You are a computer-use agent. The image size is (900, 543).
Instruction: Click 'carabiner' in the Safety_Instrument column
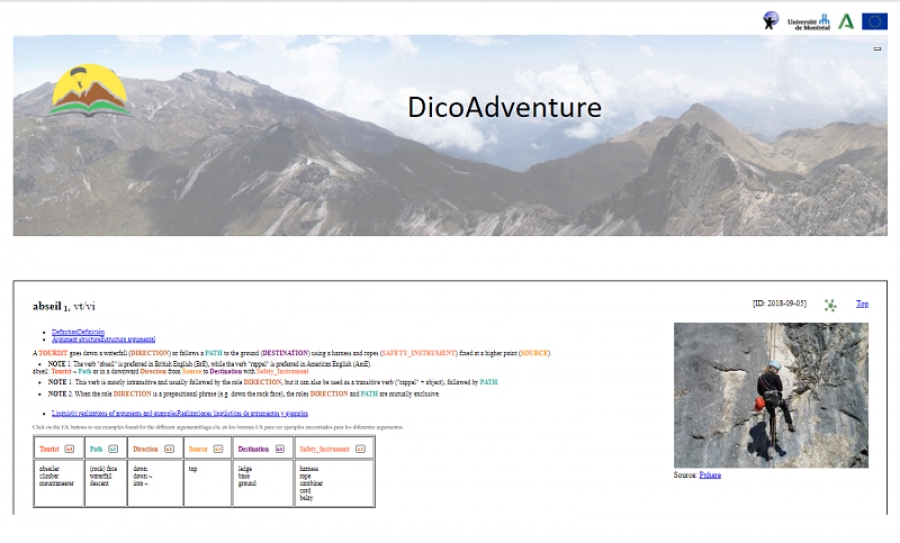coord(311,483)
